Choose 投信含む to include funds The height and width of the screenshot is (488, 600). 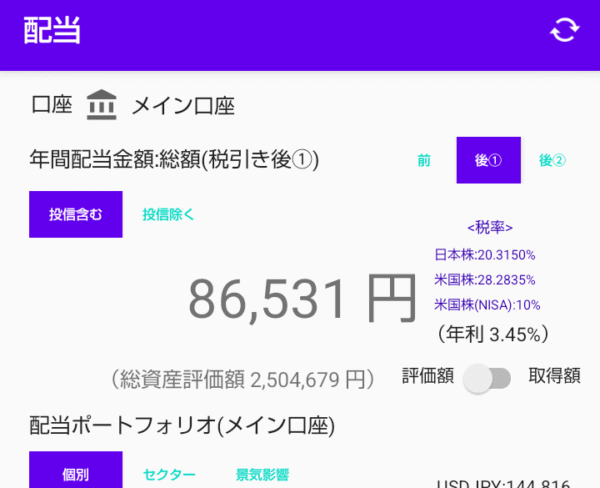tap(76, 214)
